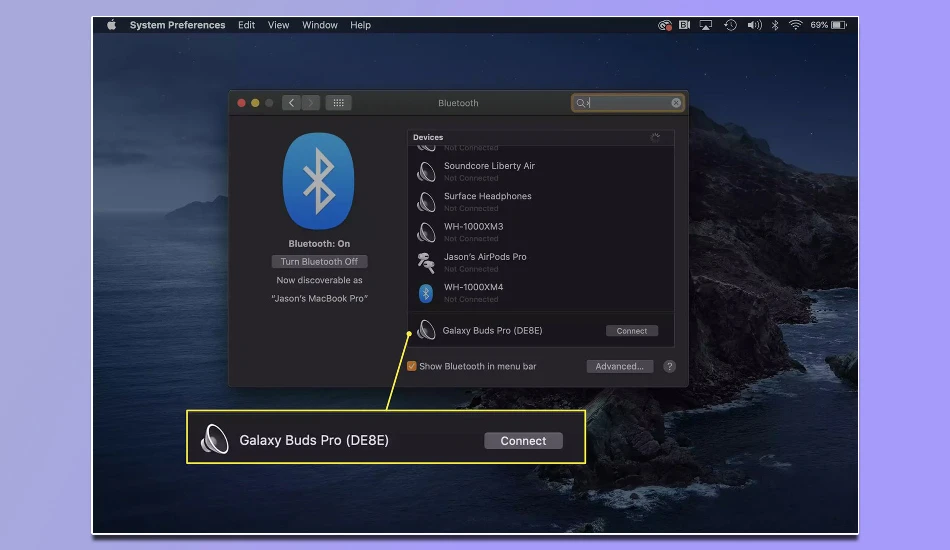Open the Window menu
Image resolution: width=950 pixels, height=550 pixels.
319,25
